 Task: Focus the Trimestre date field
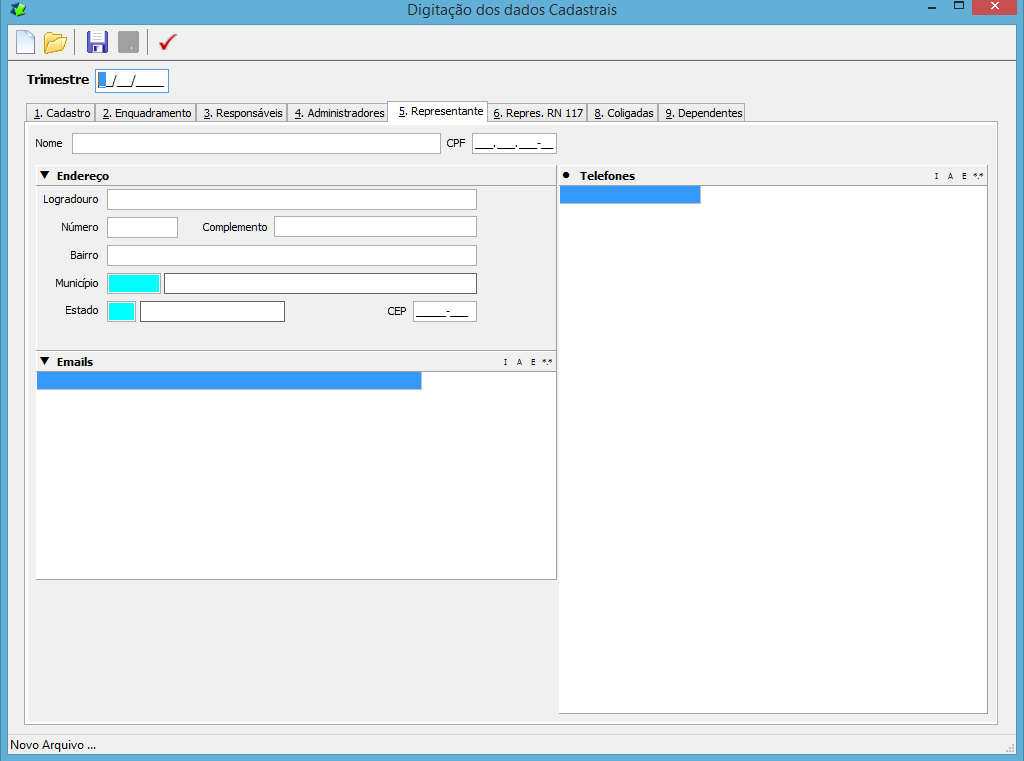[x=132, y=80]
